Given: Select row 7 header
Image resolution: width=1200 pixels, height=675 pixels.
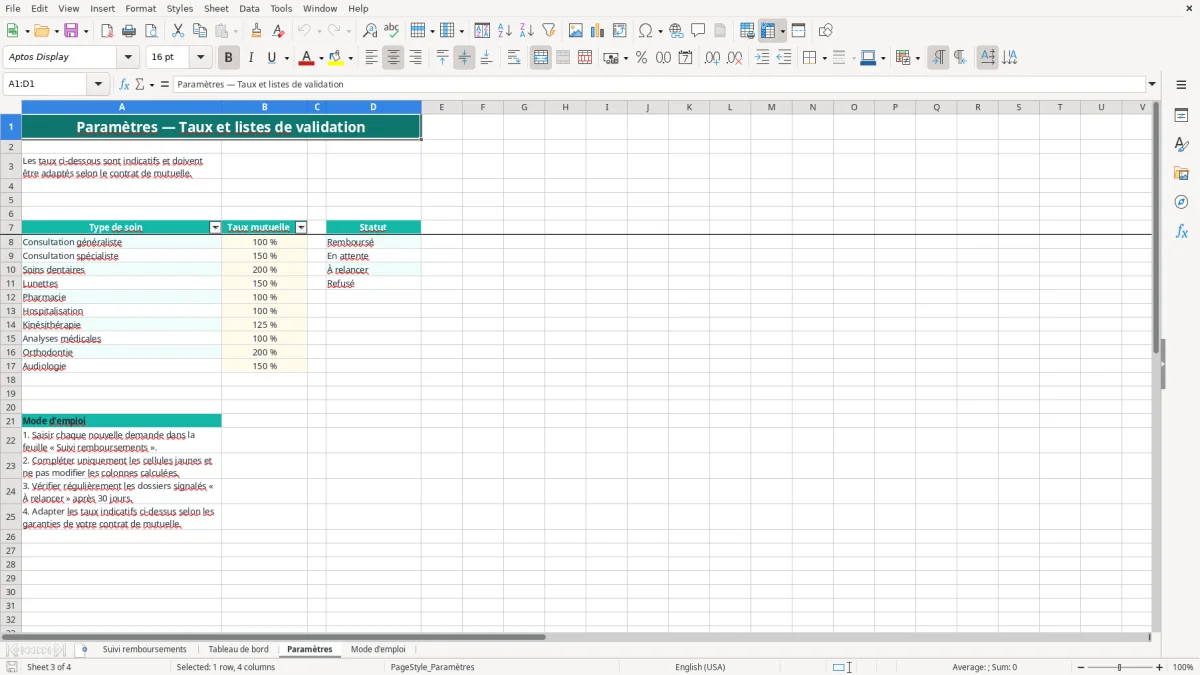Looking at the screenshot, I should click(x=11, y=228).
